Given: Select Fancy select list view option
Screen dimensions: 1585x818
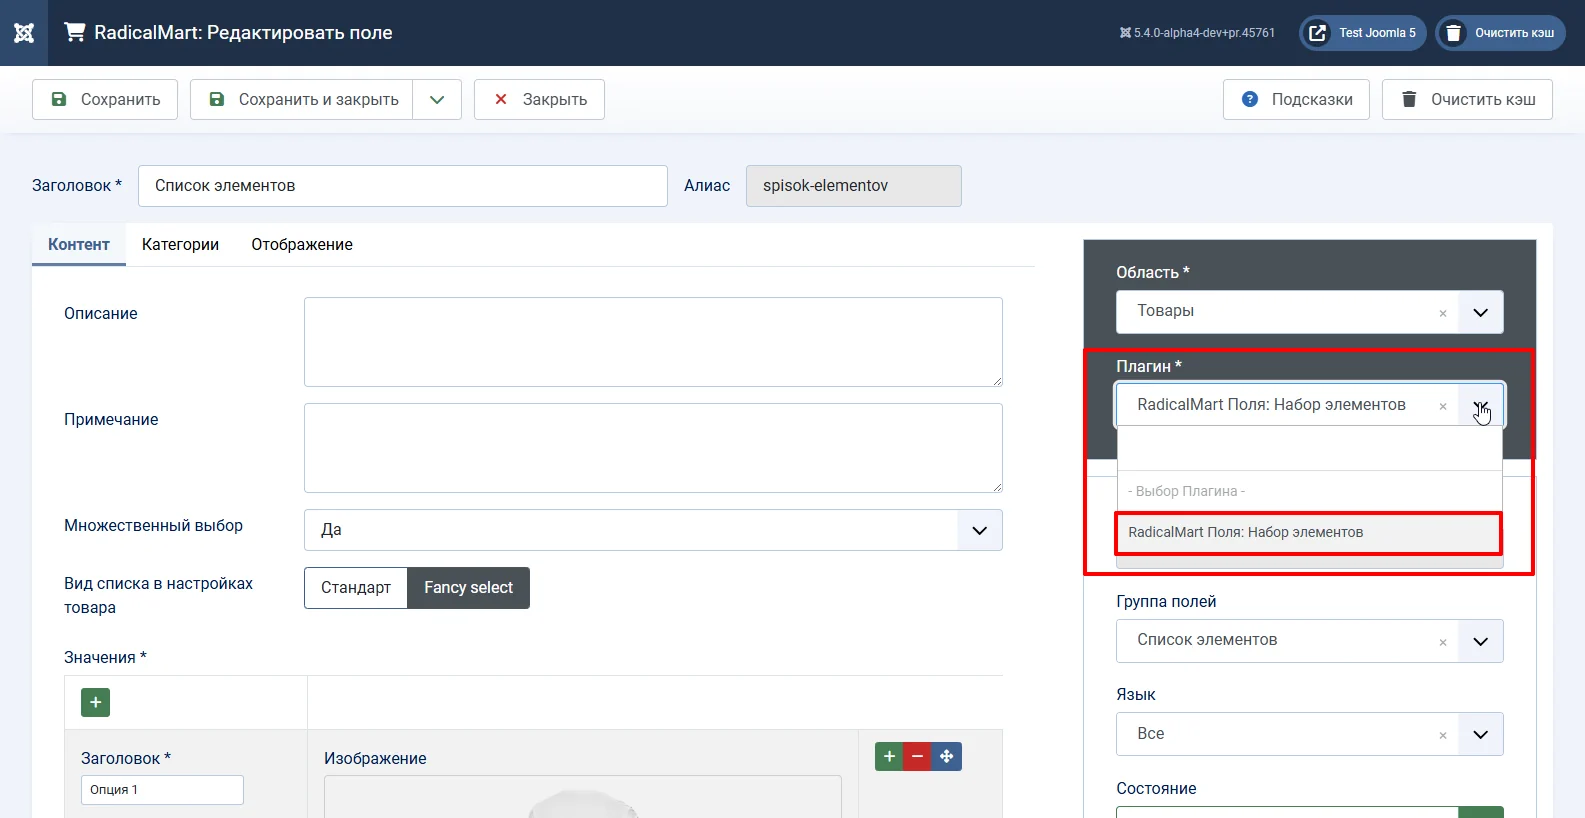Looking at the screenshot, I should [x=468, y=588].
